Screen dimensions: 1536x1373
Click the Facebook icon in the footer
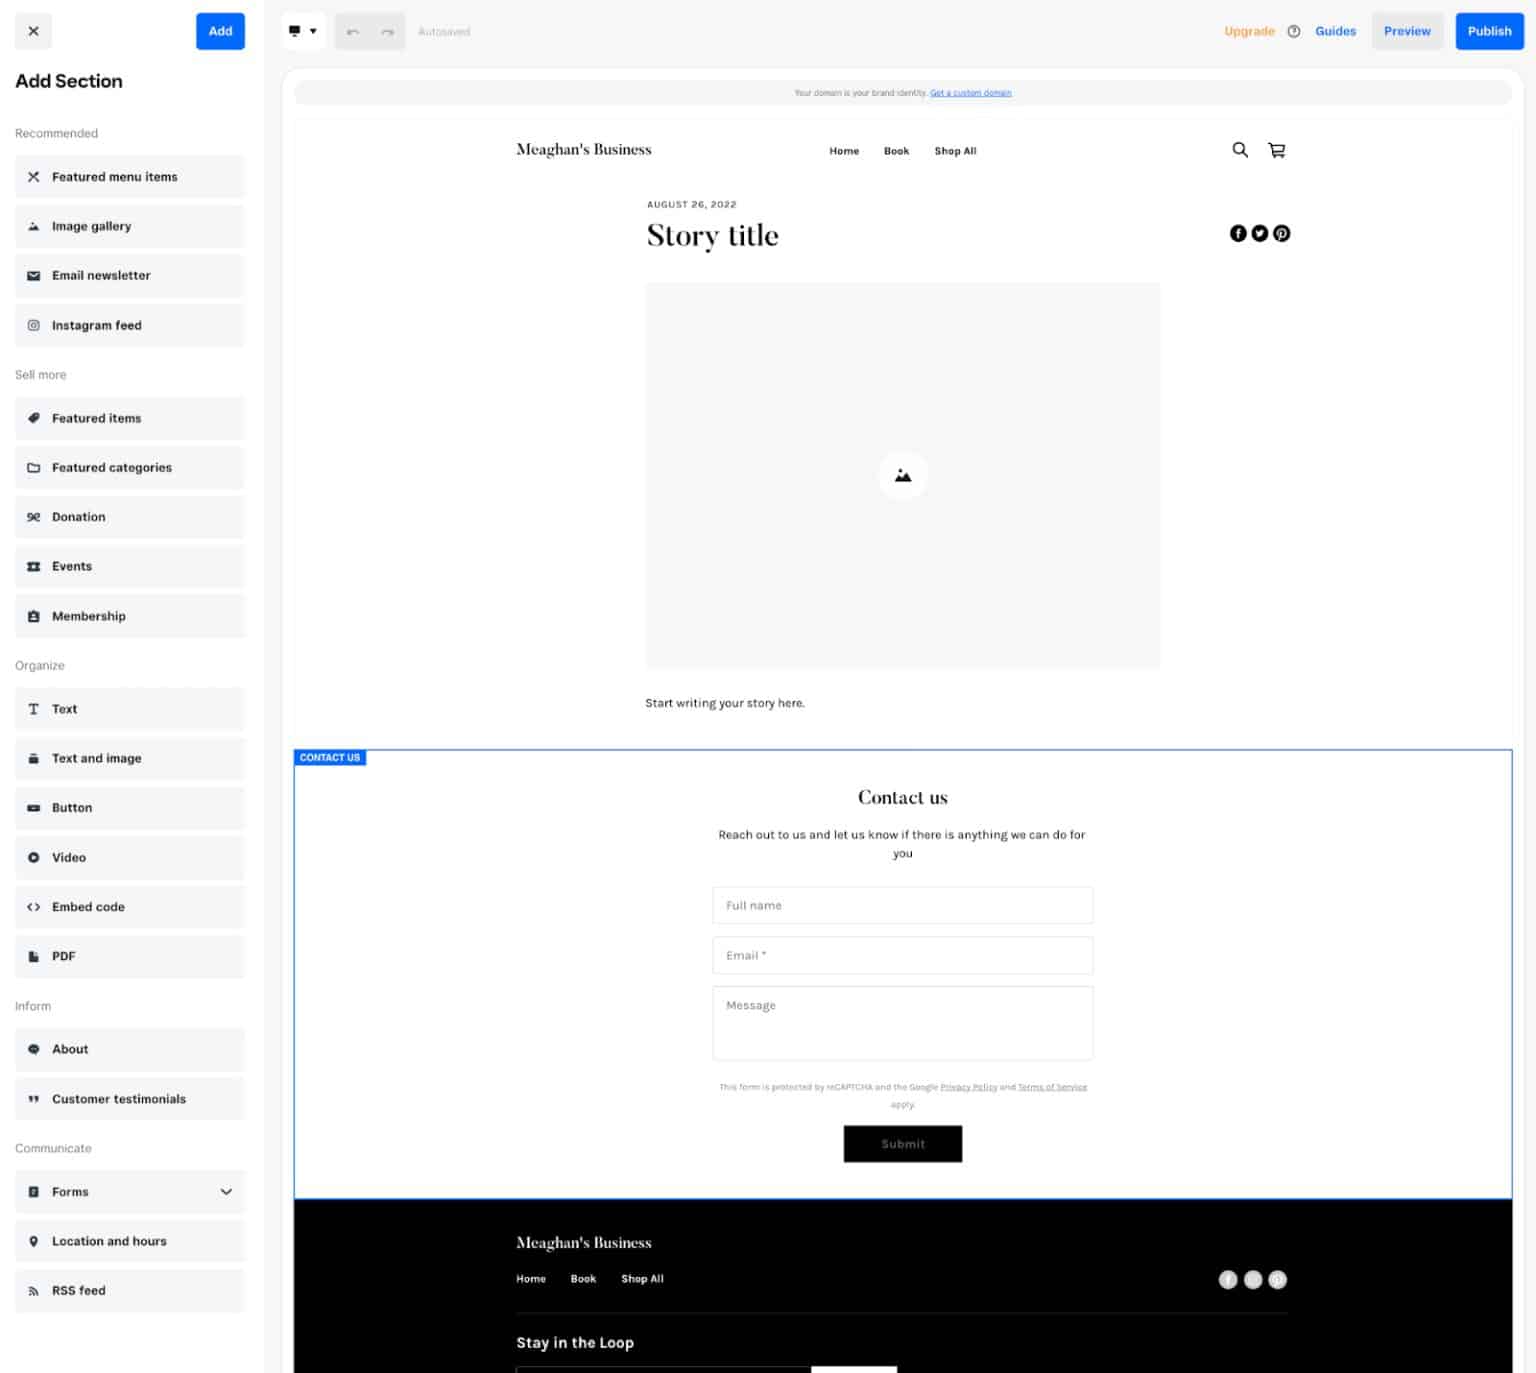click(x=1228, y=1280)
